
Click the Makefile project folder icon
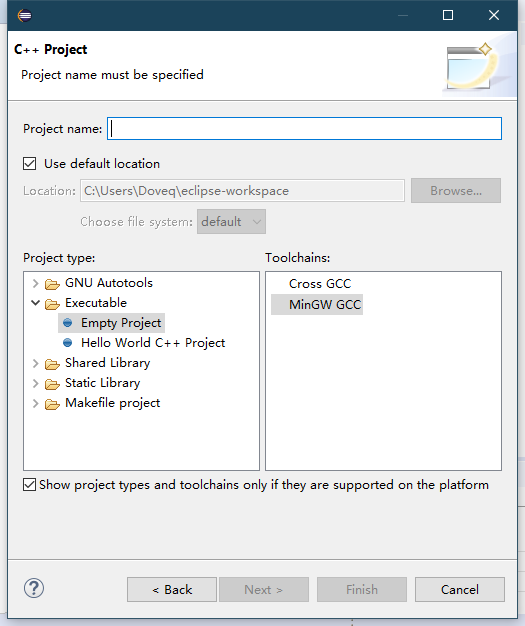(x=52, y=404)
